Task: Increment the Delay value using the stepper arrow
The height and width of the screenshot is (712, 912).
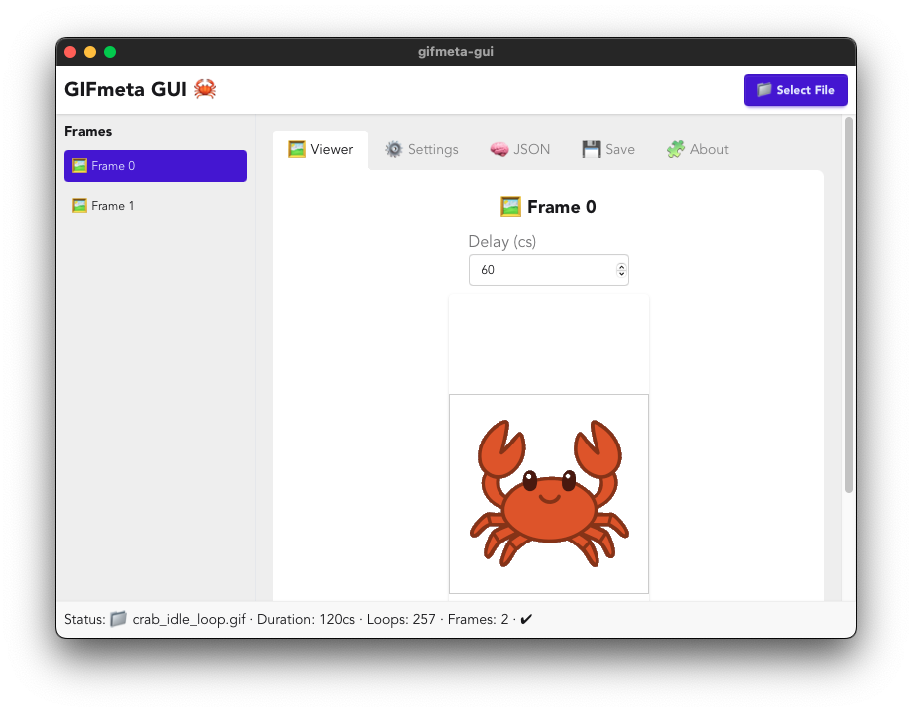Action: point(621,265)
